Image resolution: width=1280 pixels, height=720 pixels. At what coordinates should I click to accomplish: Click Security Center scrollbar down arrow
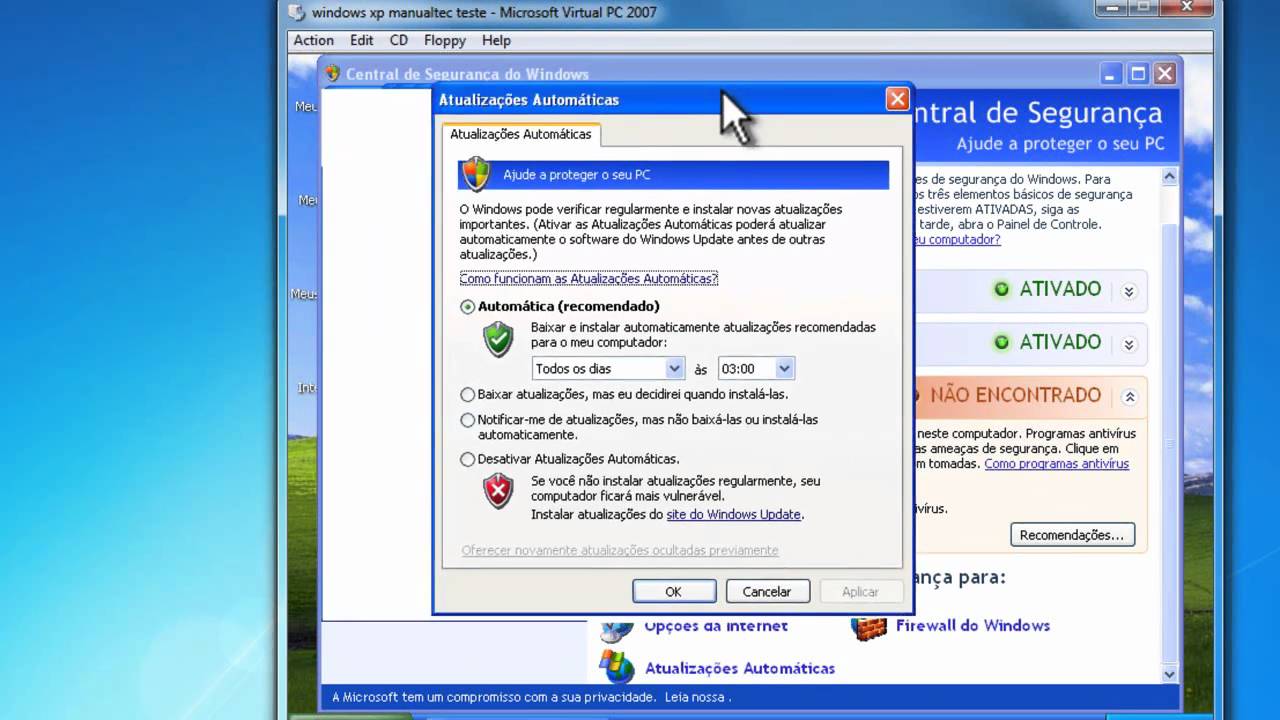click(1169, 674)
